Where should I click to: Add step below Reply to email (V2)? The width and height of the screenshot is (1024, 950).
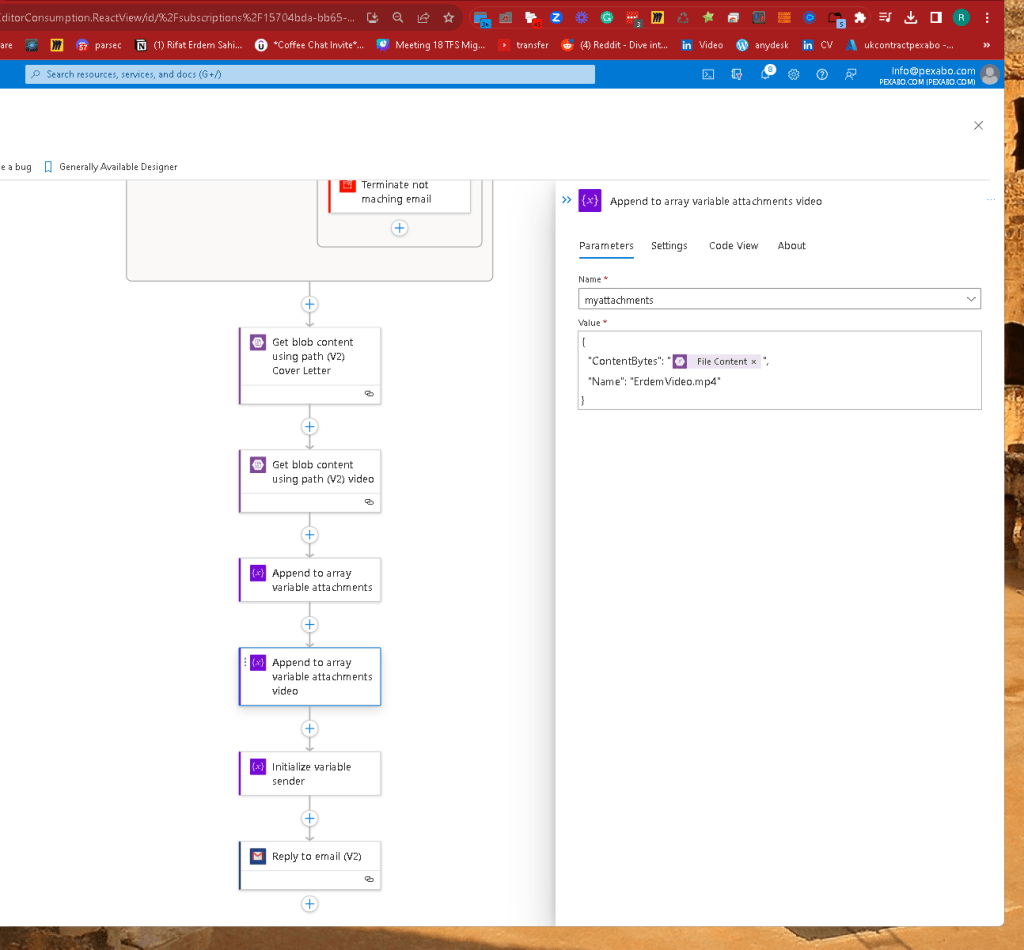point(310,904)
